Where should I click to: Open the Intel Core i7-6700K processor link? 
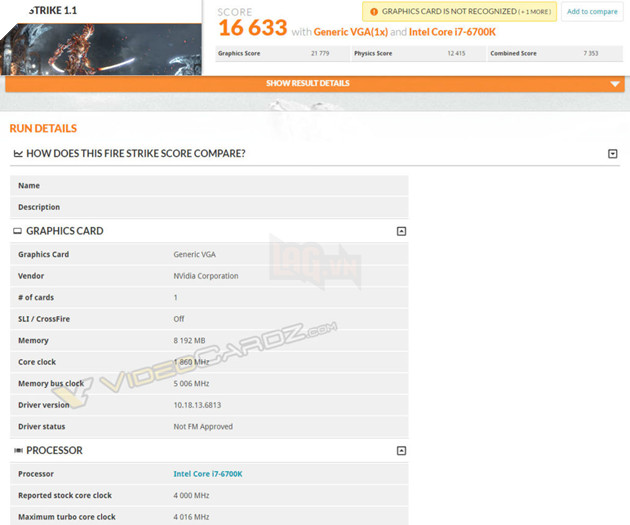[x=208, y=474]
